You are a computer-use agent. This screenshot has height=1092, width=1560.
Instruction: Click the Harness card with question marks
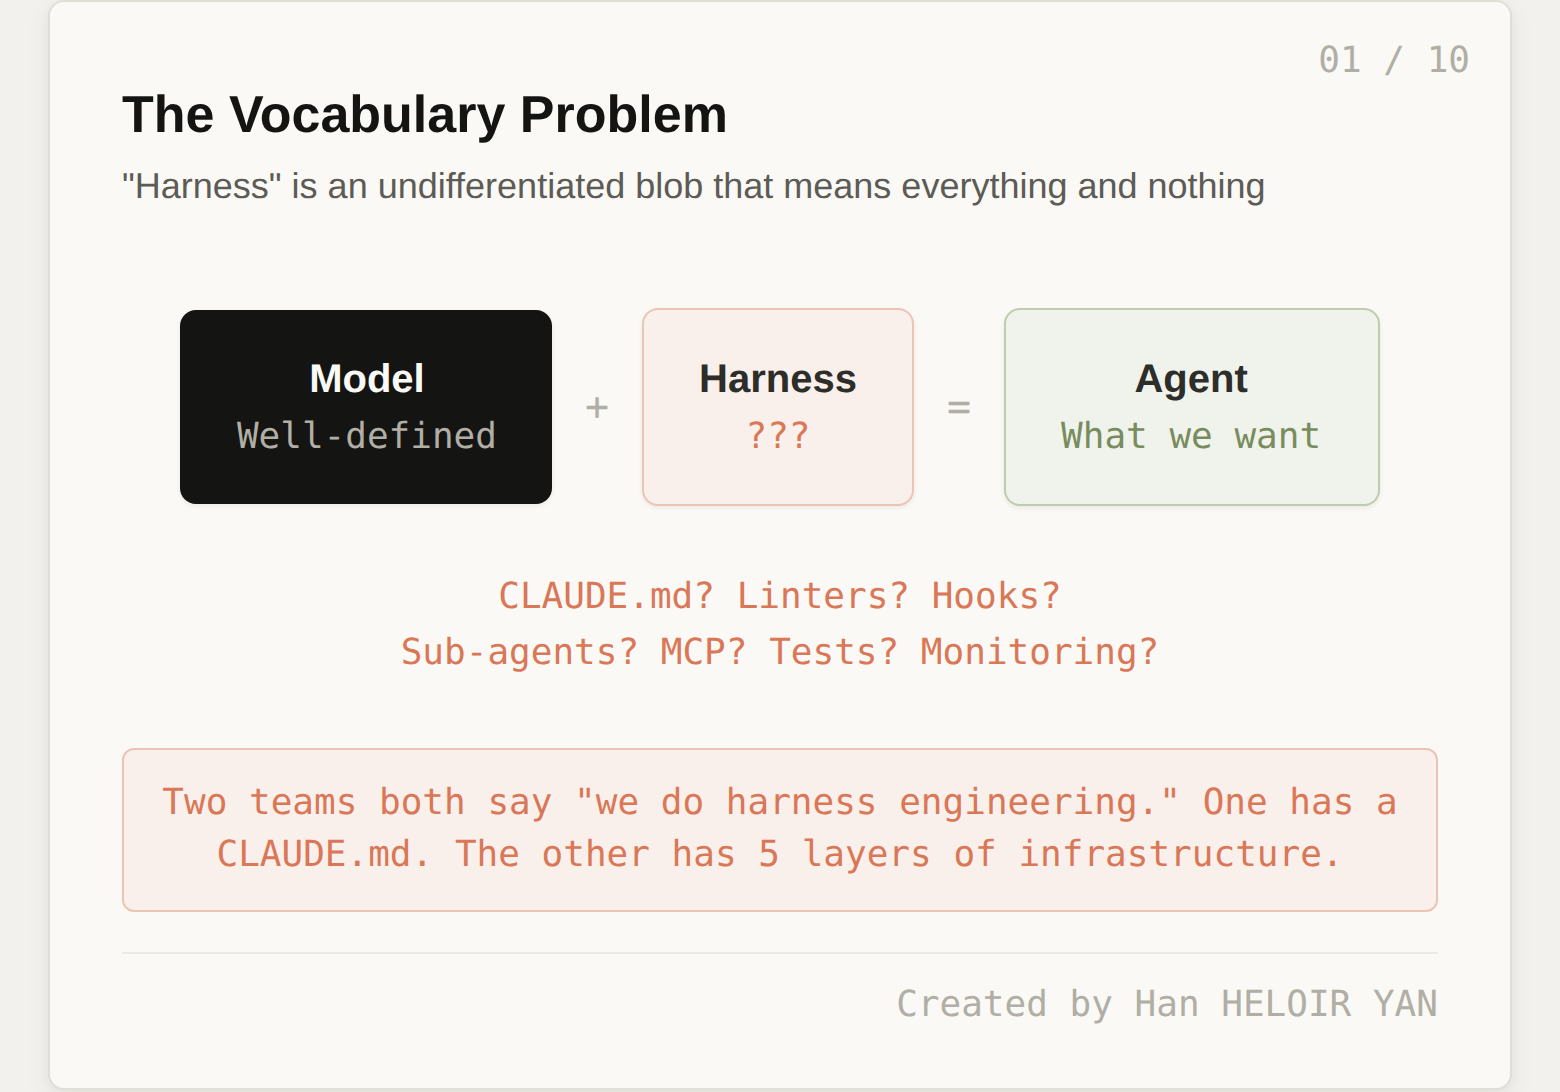[778, 407]
